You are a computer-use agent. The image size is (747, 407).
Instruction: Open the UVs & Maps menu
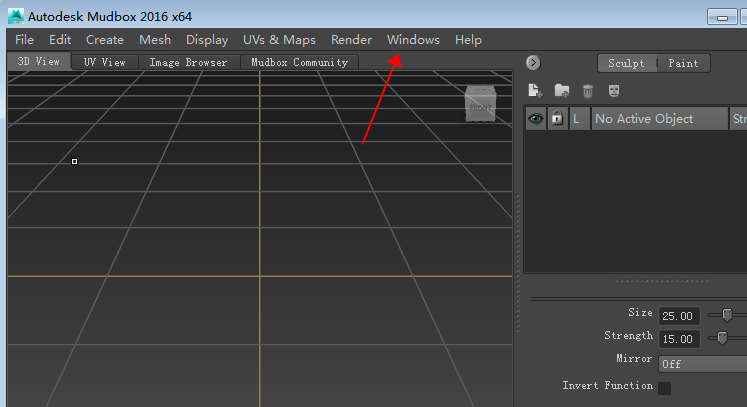279,40
